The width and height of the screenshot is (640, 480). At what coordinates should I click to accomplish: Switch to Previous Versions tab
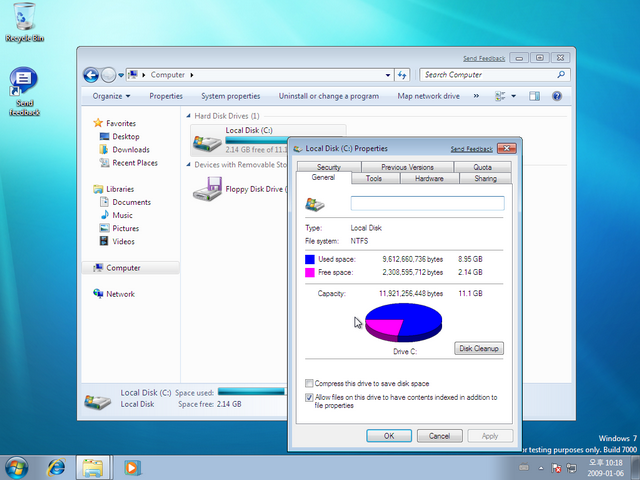(407, 167)
